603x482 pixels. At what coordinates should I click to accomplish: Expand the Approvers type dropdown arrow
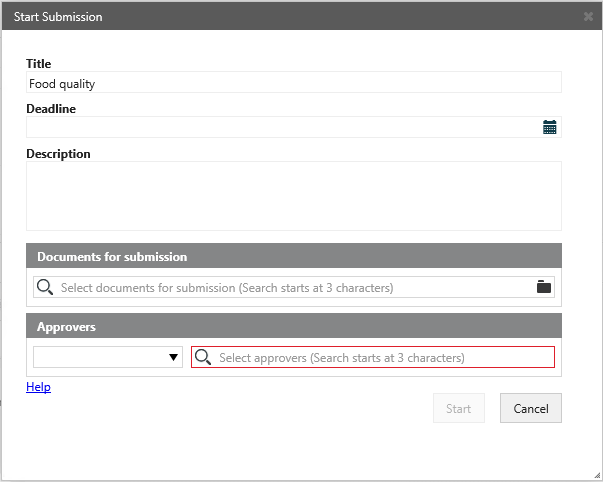[174, 357]
